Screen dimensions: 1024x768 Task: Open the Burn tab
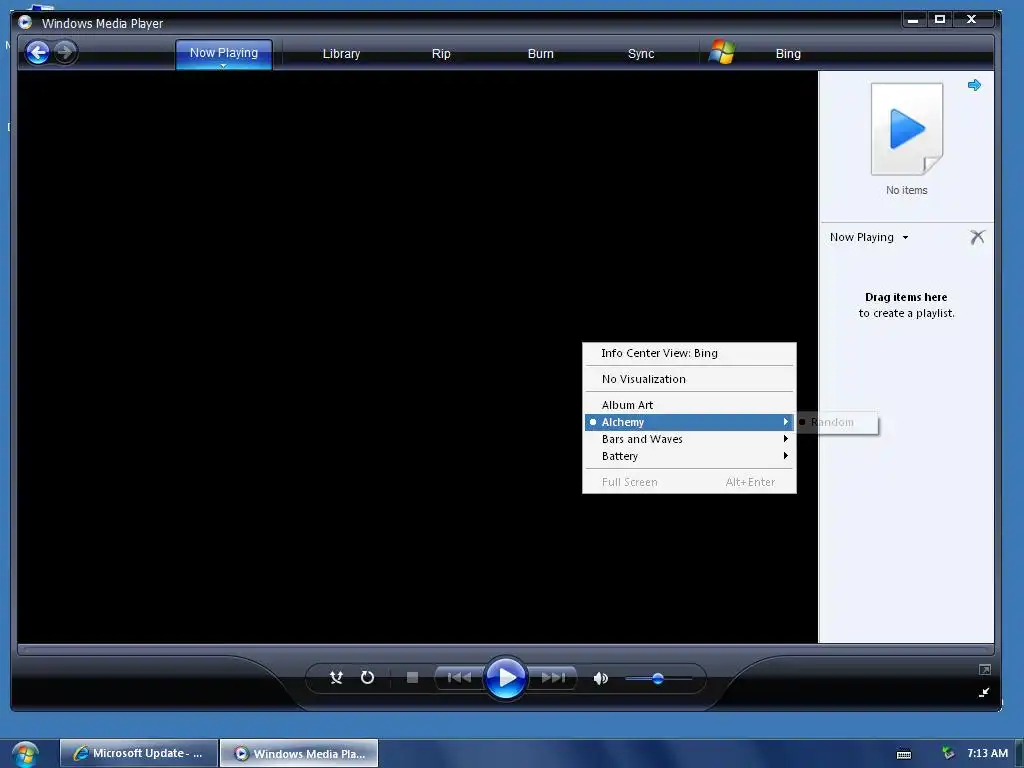point(540,54)
